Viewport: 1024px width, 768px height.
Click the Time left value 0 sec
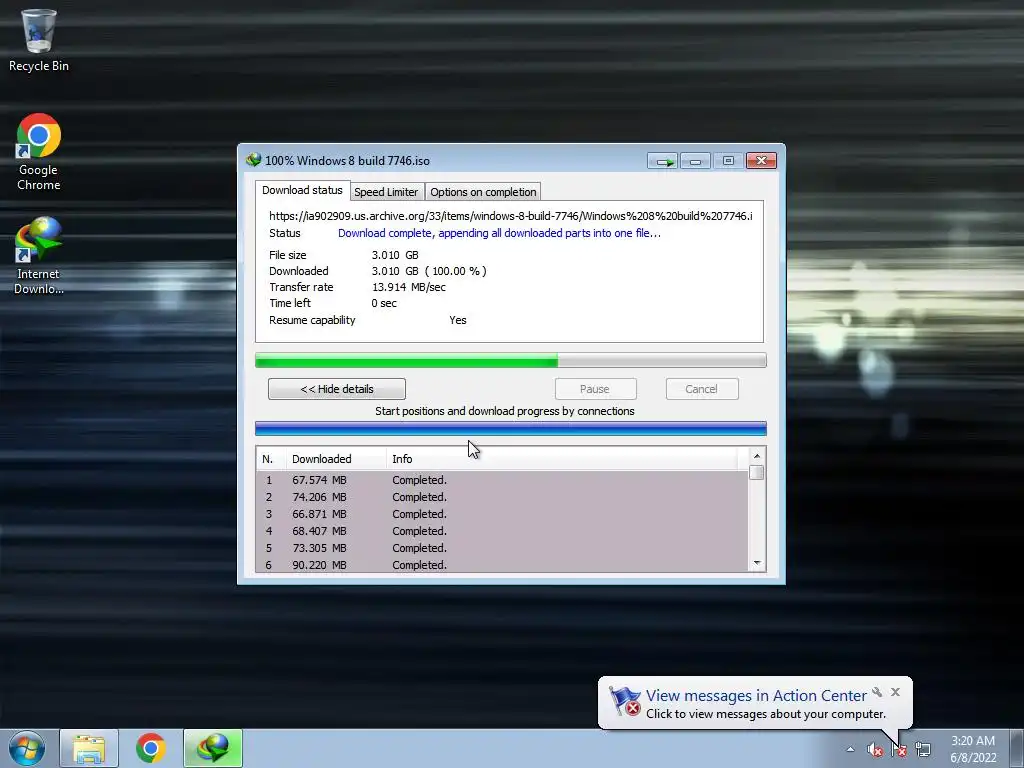click(x=384, y=303)
